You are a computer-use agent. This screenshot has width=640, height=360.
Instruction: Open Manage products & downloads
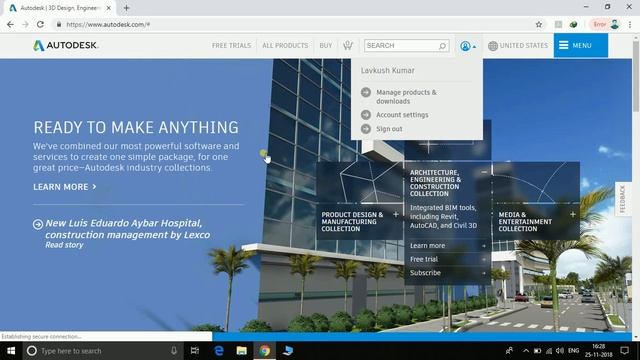(x=406, y=97)
